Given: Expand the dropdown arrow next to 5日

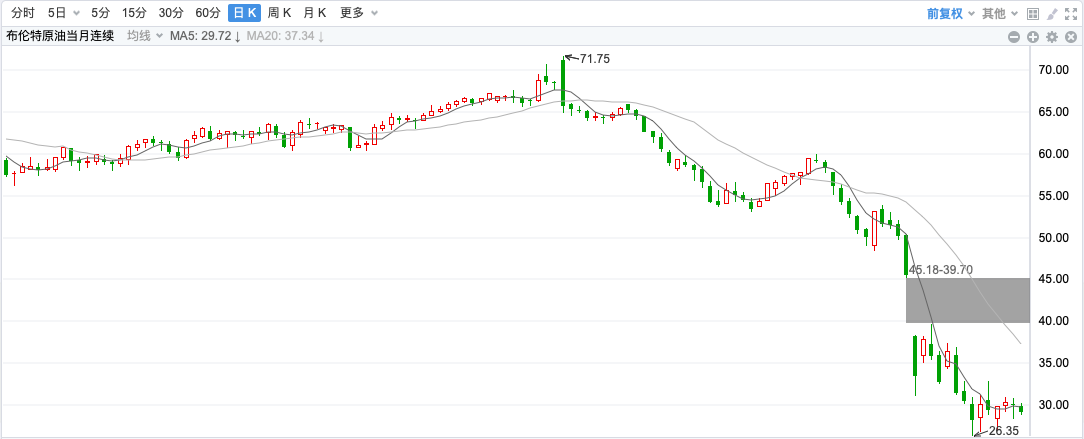Looking at the screenshot, I should (76, 13).
